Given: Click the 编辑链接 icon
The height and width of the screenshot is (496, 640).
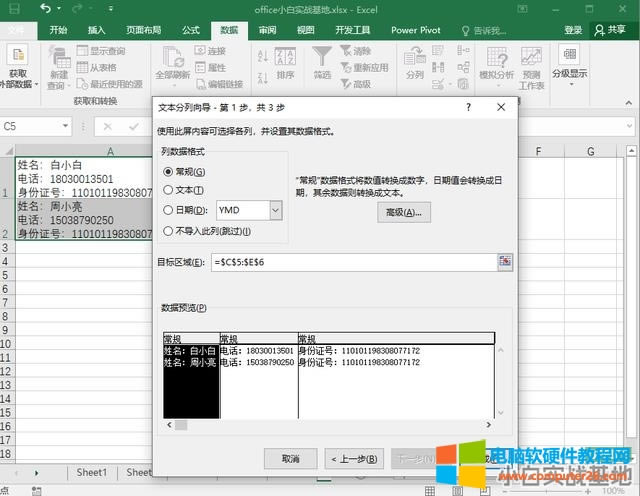Looking at the screenshot, I should pos(200,84).
